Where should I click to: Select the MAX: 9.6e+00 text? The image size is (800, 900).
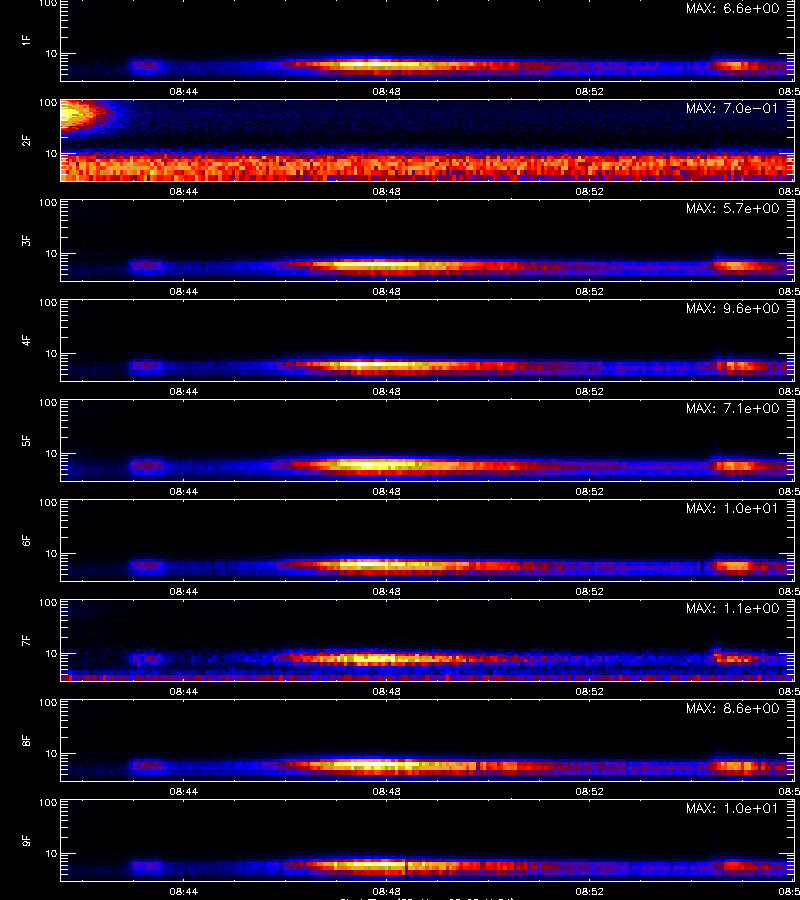point(732,308)
